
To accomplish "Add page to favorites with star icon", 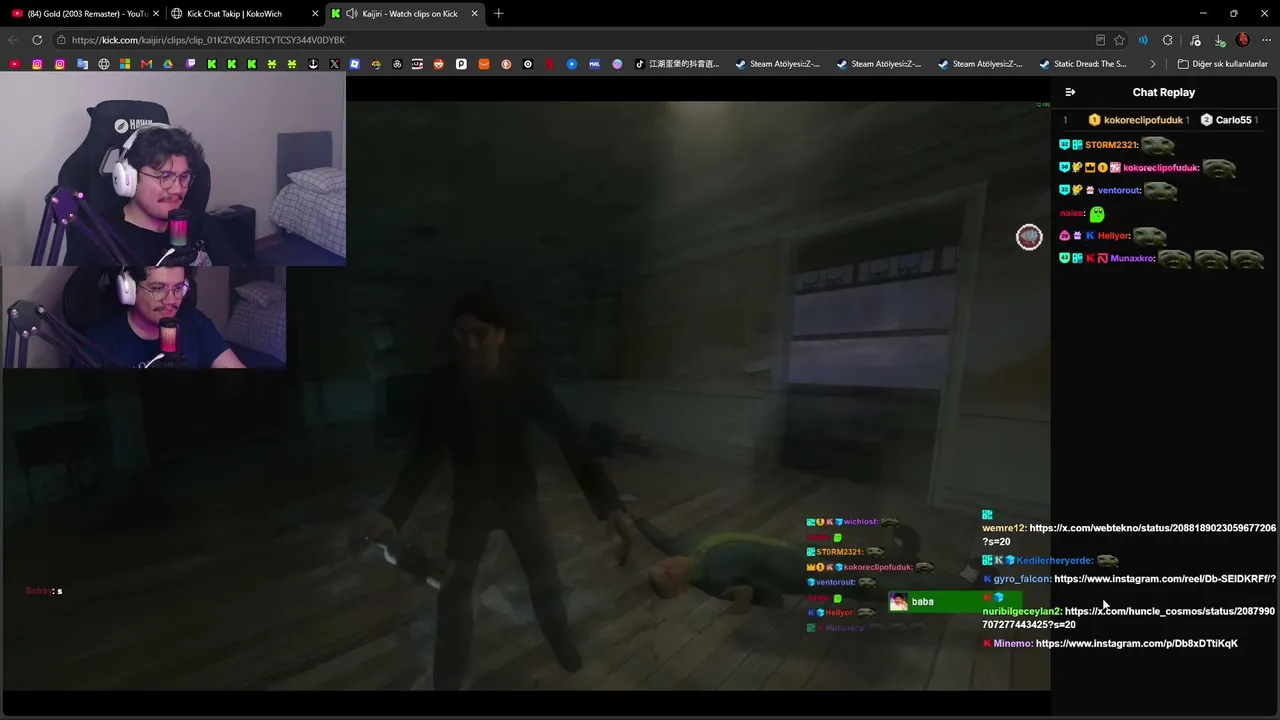I will [1120, 40].
